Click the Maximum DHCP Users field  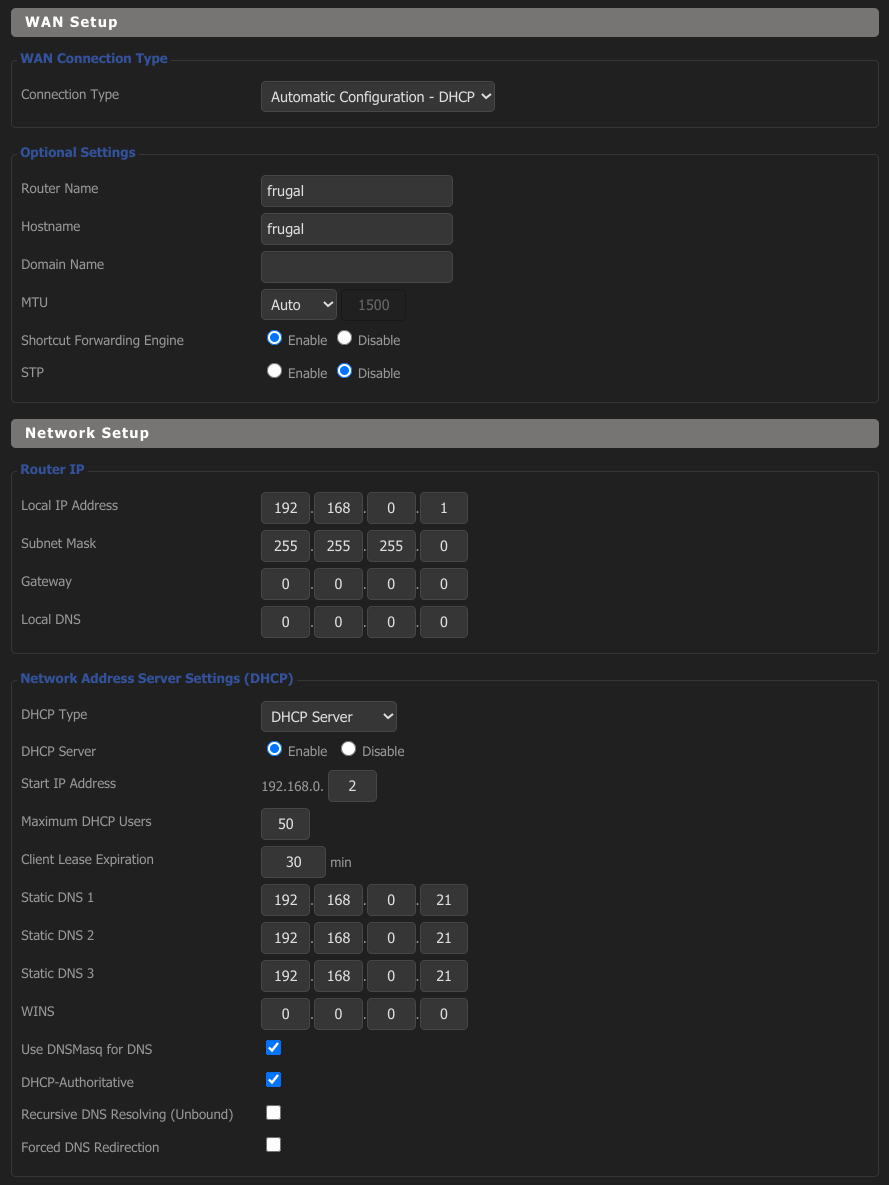click(x=285, y=824)
